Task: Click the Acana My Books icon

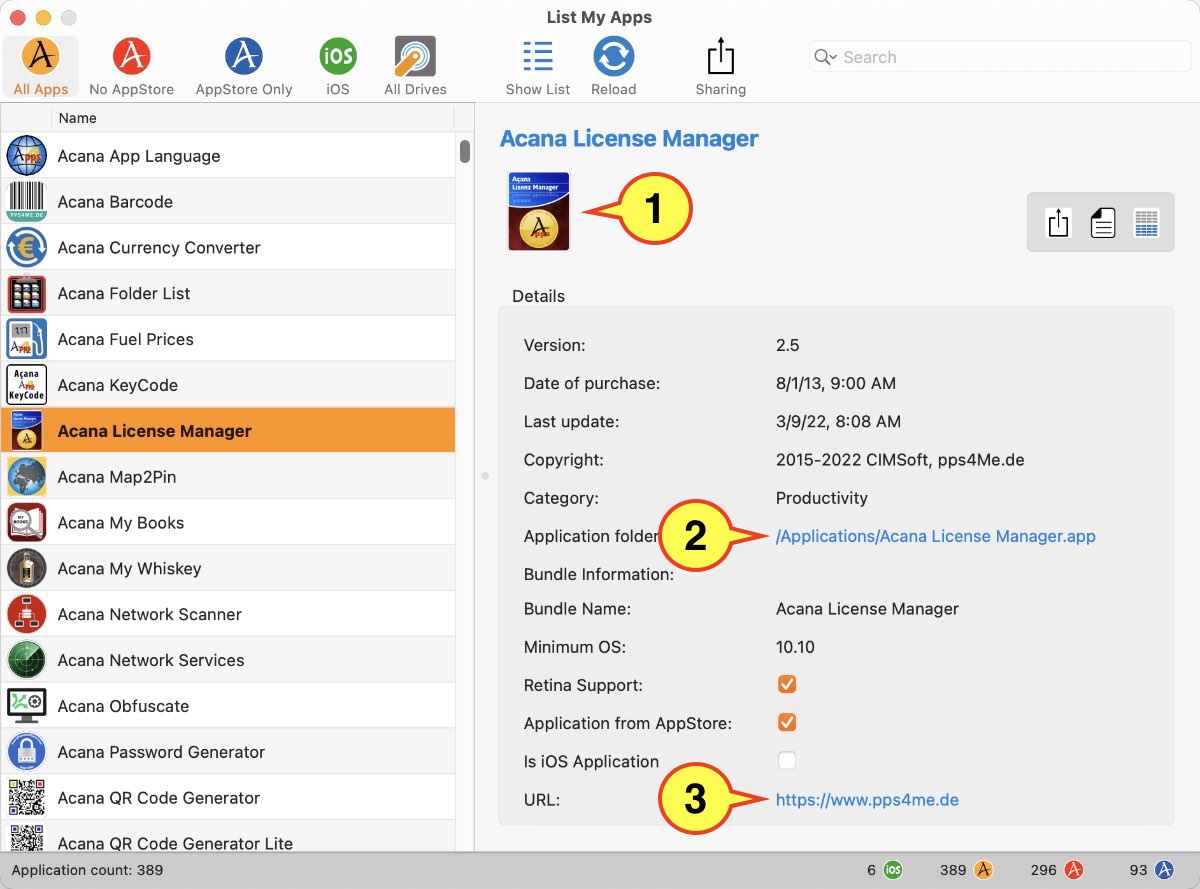Action: (x=27, y=523)
